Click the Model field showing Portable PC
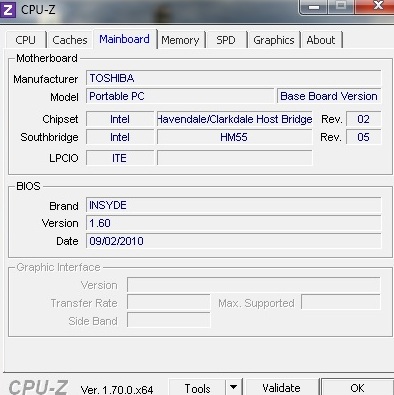This screenshot has height=395, width=394. click(x=180, y=96)
